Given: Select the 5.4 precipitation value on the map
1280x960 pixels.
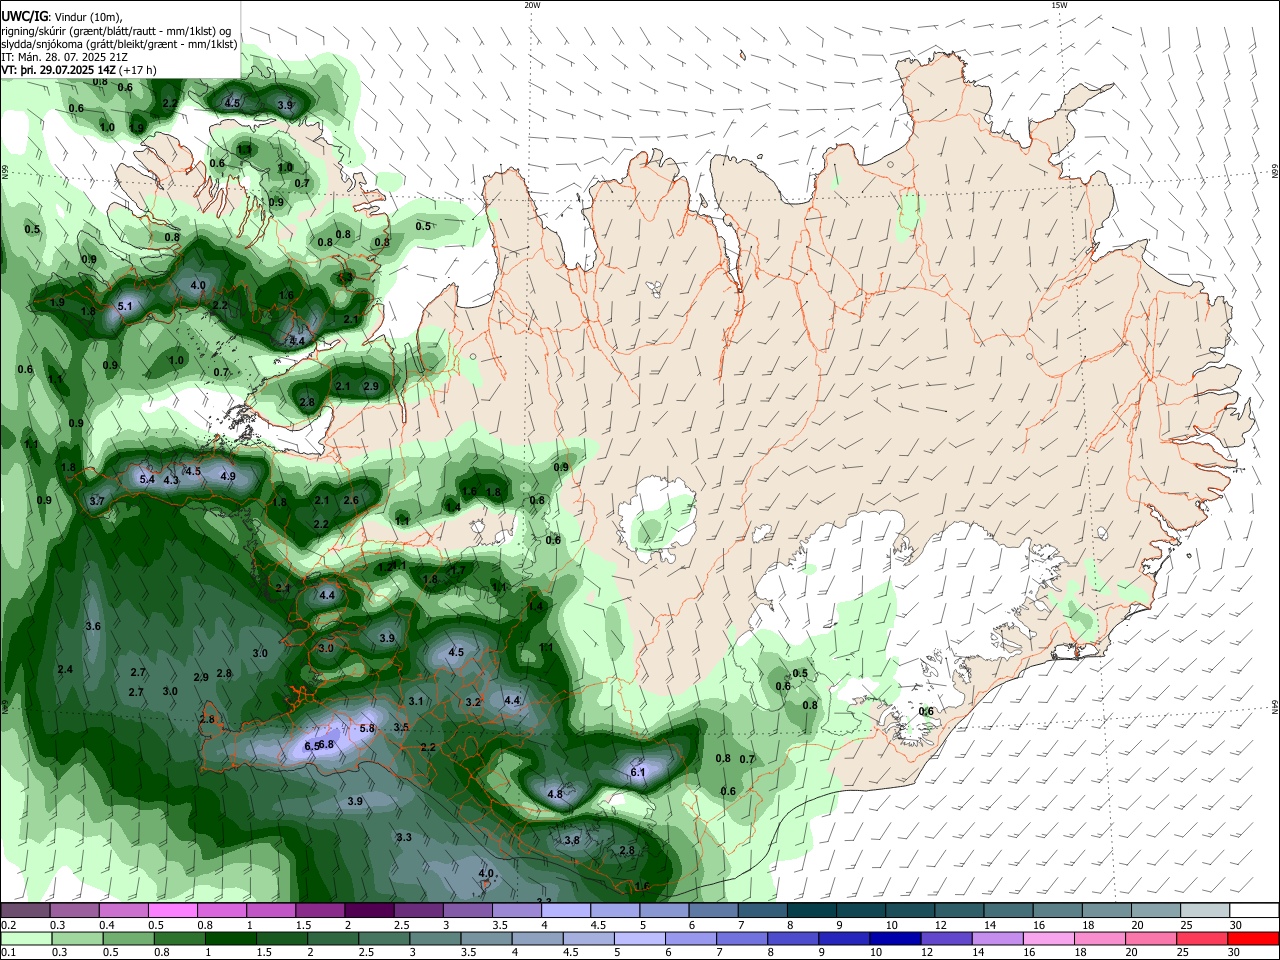Looking at the screenshot, I should (x=147, y=480).
